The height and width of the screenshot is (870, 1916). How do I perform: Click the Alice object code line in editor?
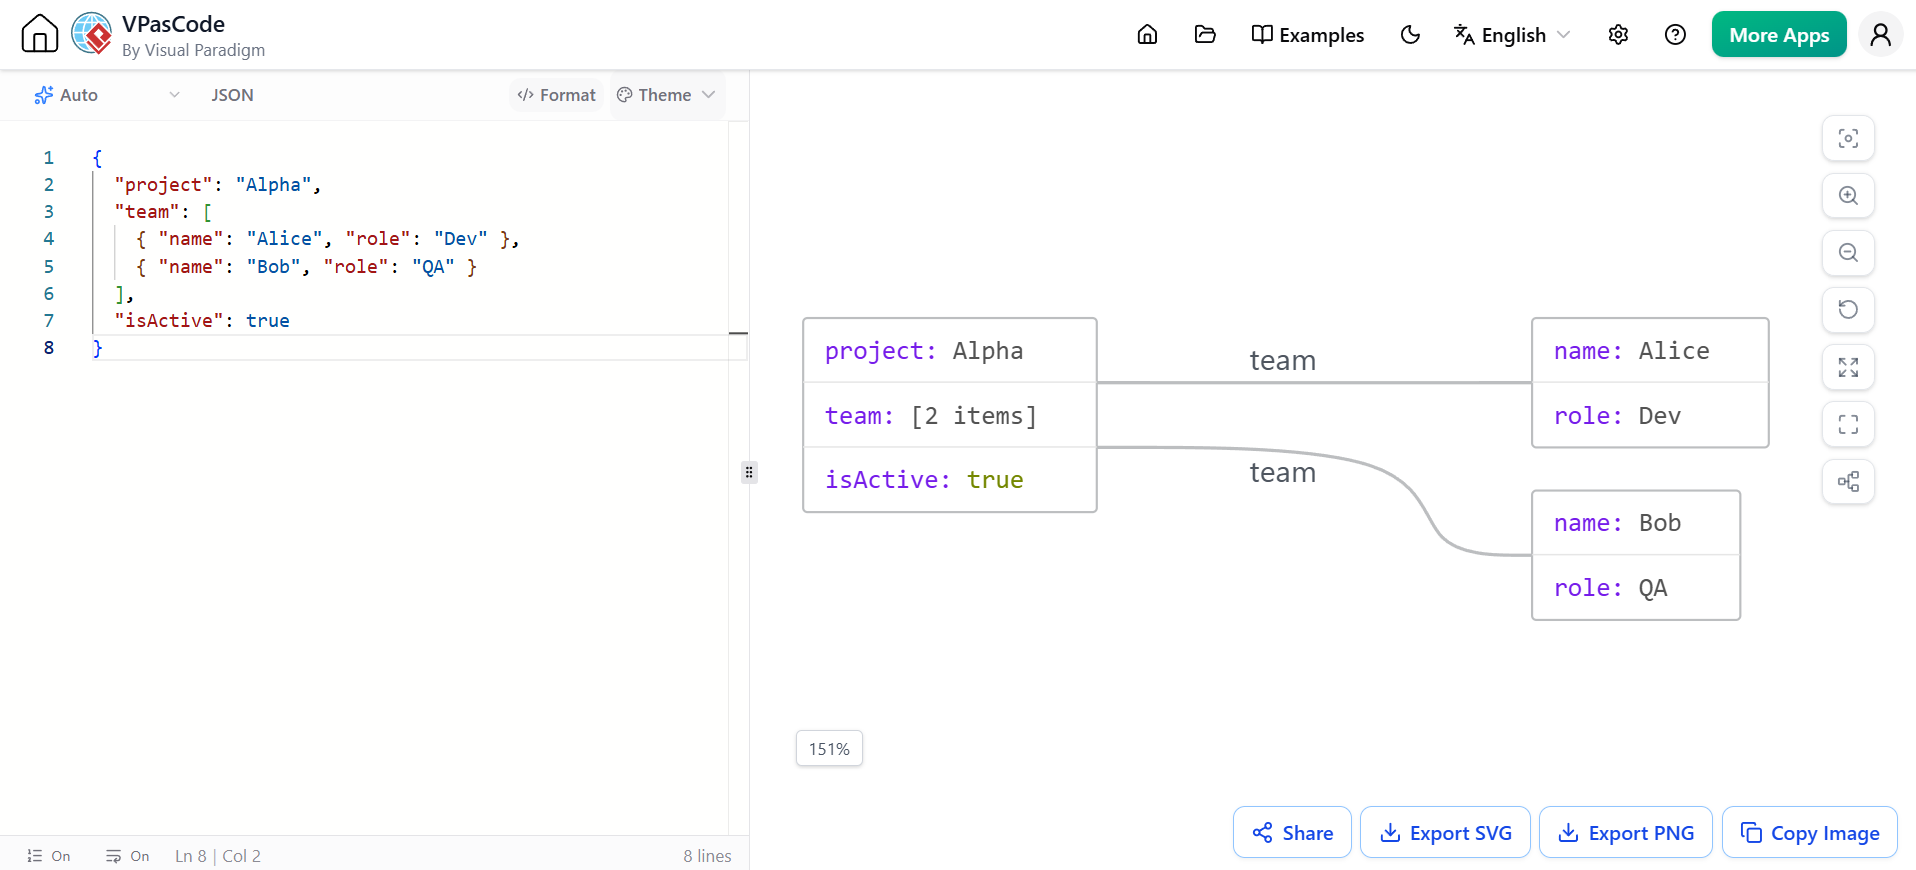327,239
